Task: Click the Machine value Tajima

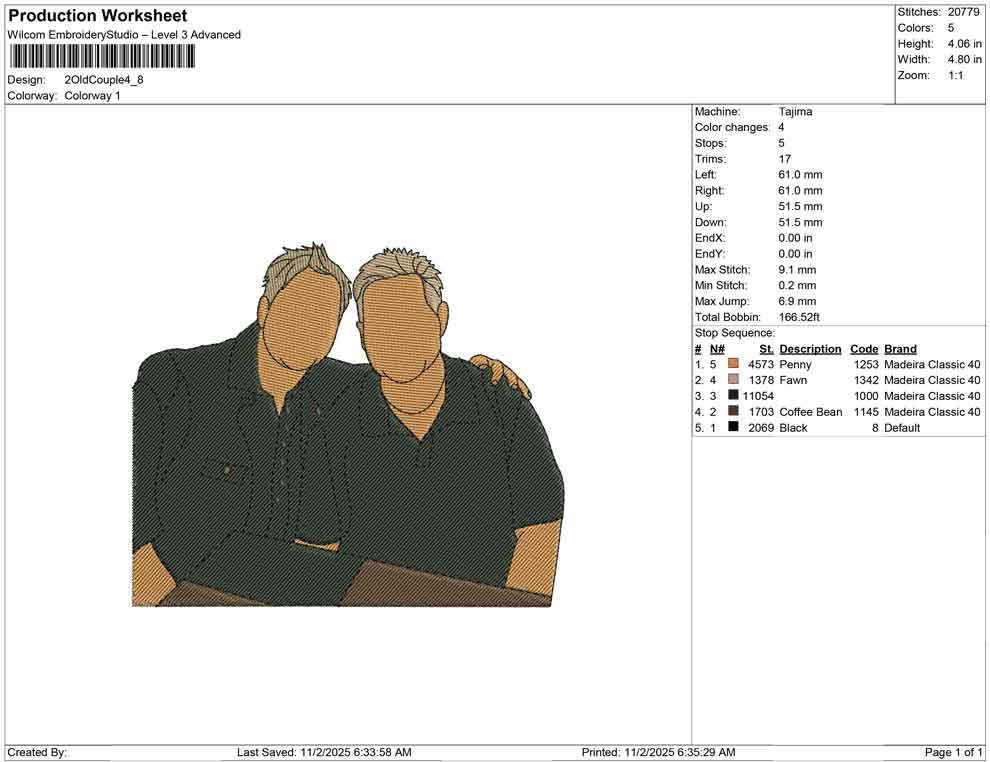Action: point(796,111)
